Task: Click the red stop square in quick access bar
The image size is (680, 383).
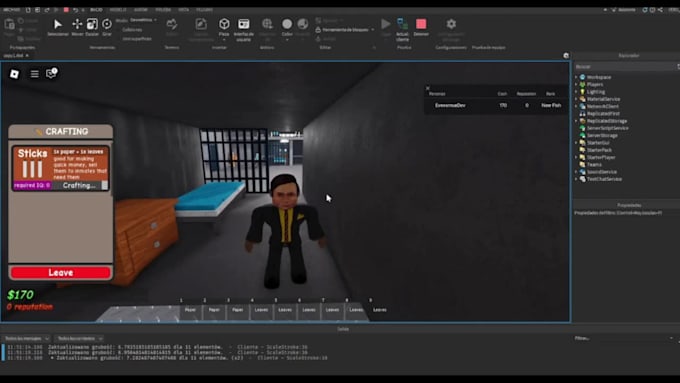Action: pos(66,10)
